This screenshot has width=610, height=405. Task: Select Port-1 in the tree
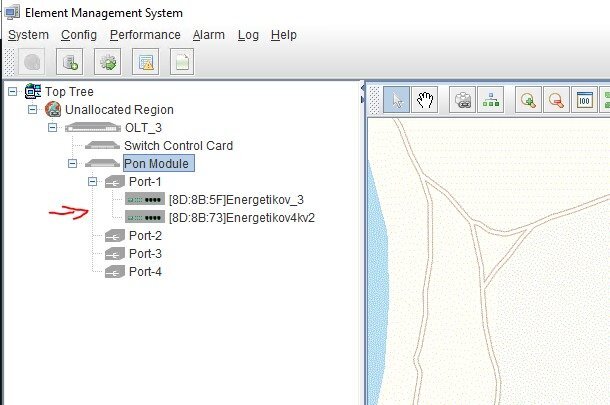145,182
